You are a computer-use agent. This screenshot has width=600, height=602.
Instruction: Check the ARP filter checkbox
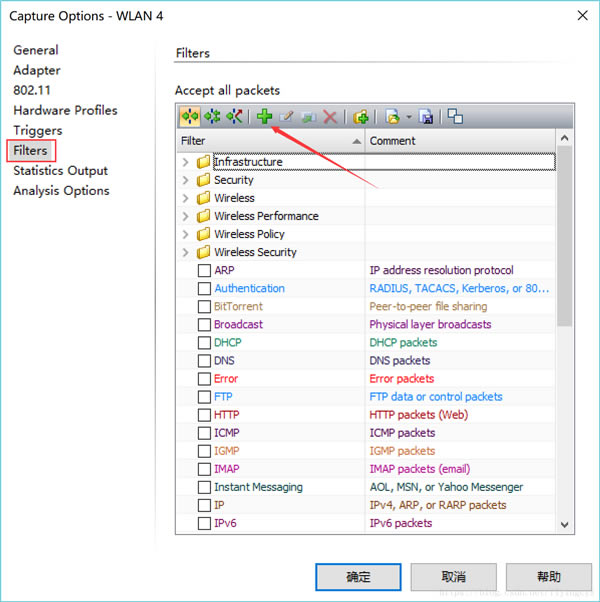point(204,271)
